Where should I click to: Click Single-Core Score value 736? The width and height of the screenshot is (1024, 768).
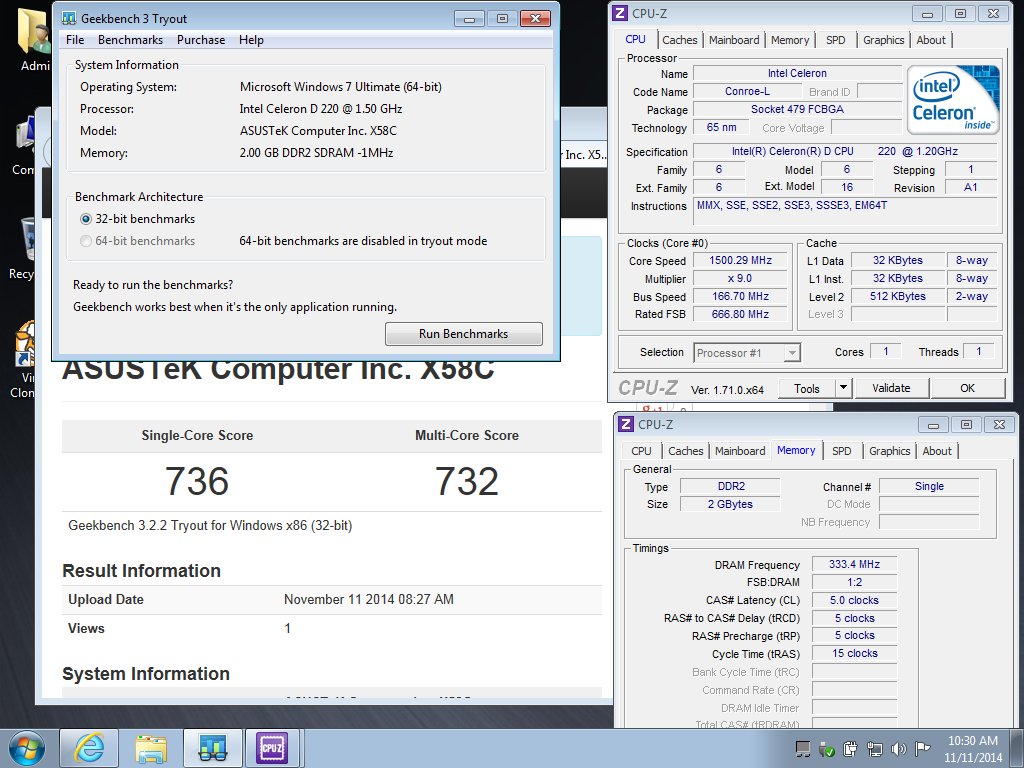[x=197, y=481]
